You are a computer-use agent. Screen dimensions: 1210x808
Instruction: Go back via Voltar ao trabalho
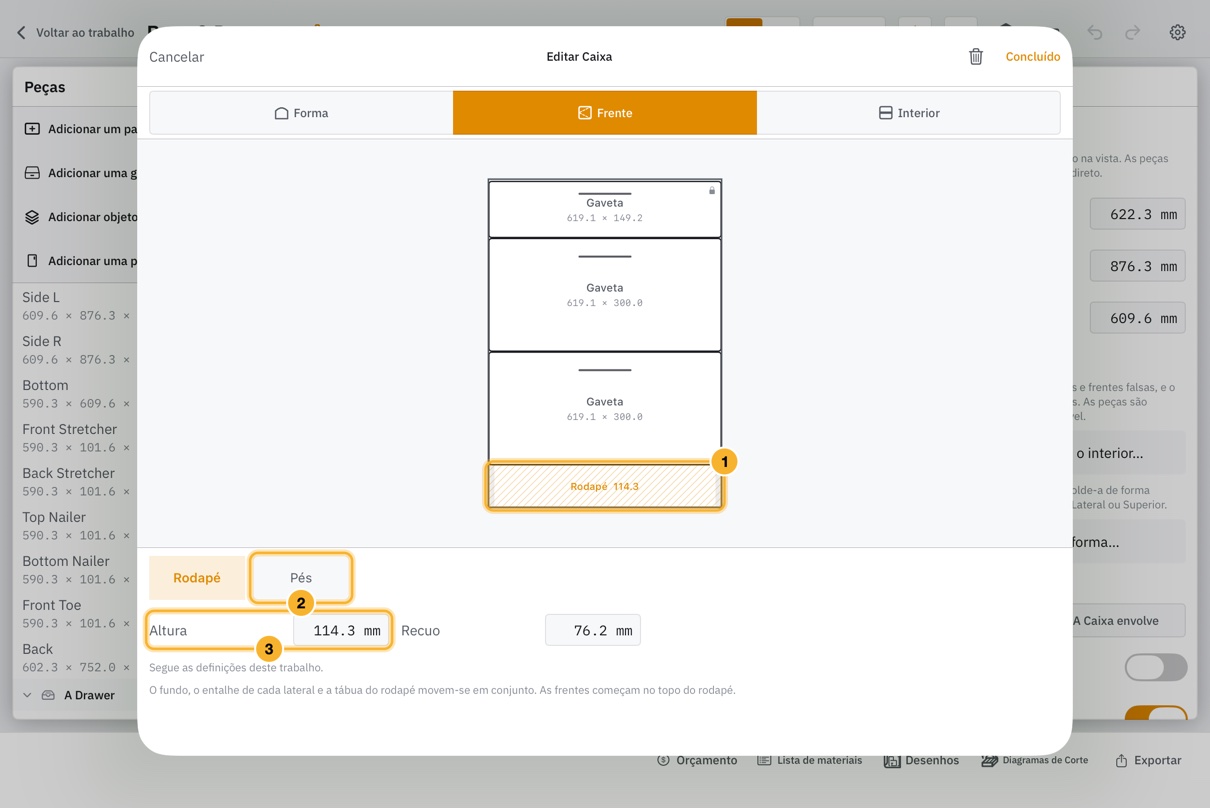point(75,32)
